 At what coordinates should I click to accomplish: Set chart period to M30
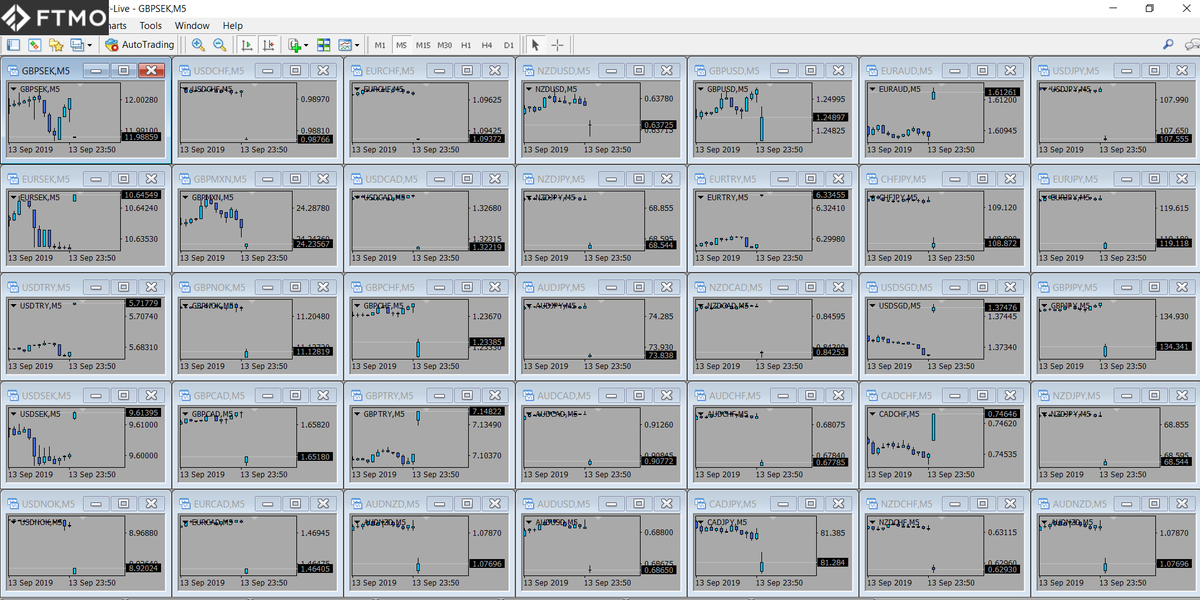tap(445, 45)
